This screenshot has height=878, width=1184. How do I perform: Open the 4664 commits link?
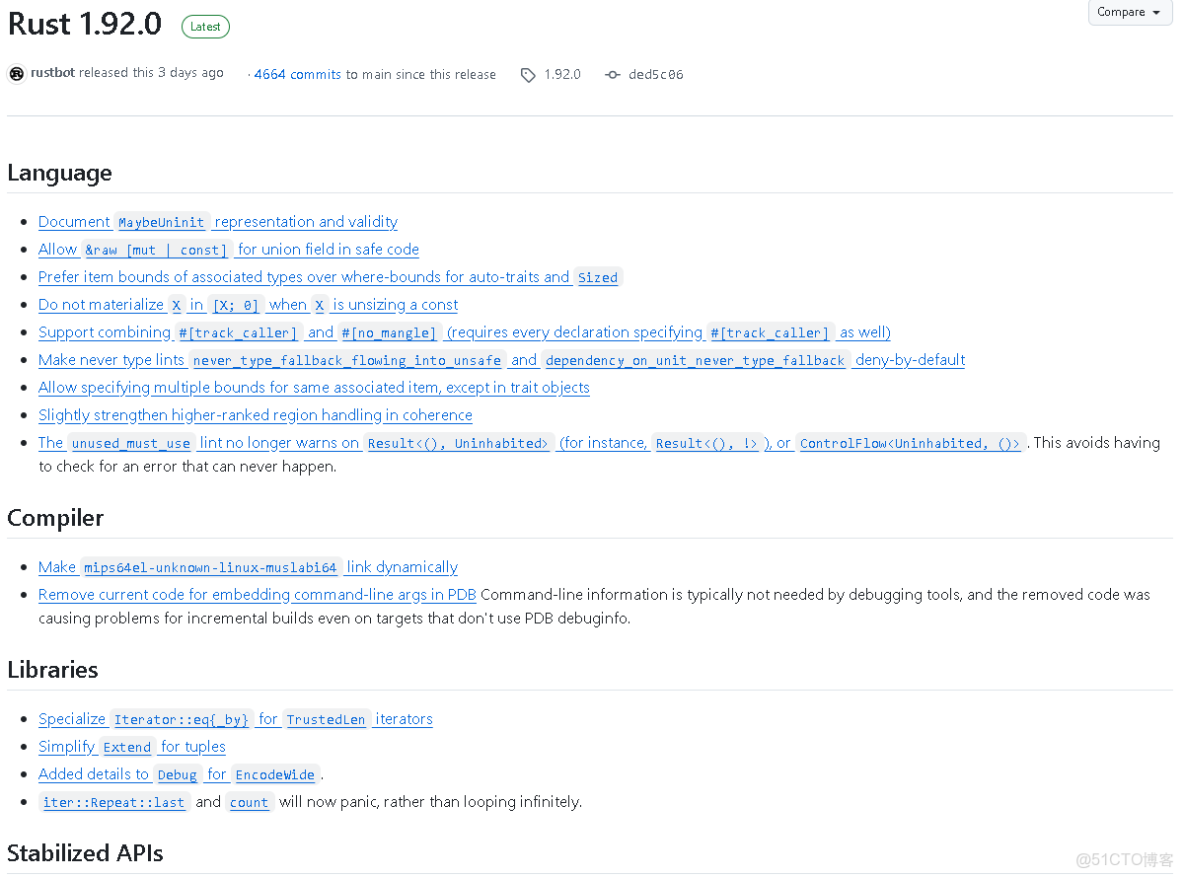296,74
